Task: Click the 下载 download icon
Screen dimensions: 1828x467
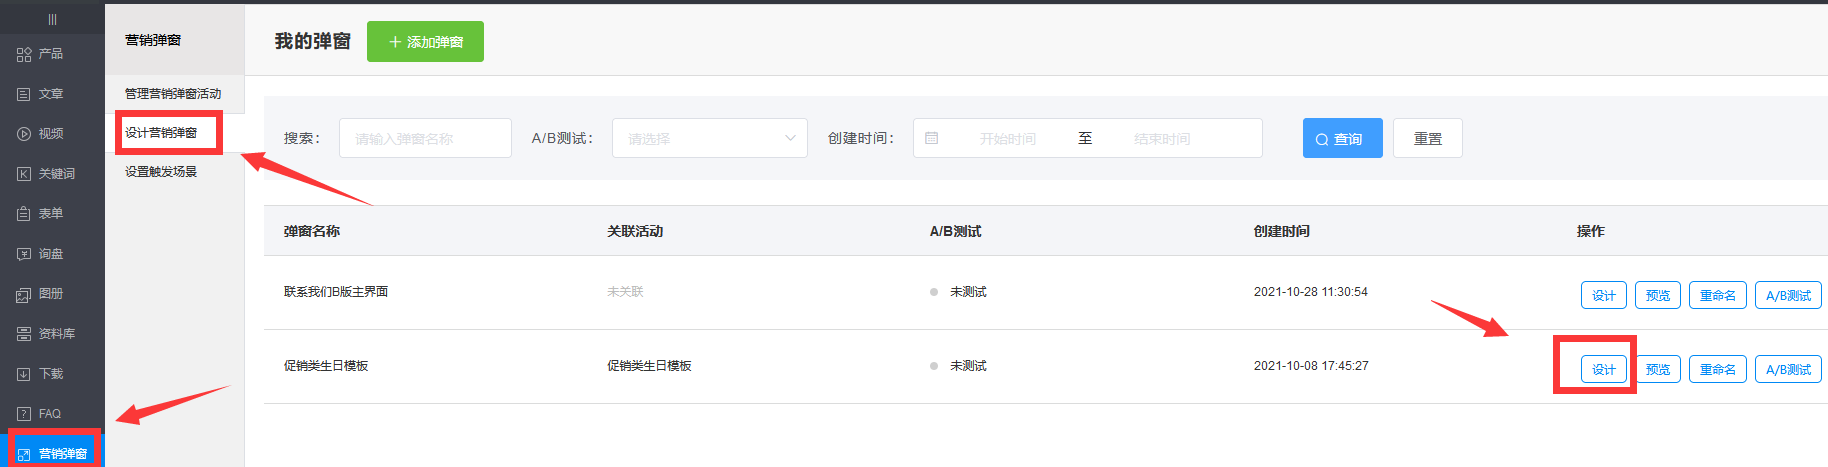Action: (x=24, y=374)
